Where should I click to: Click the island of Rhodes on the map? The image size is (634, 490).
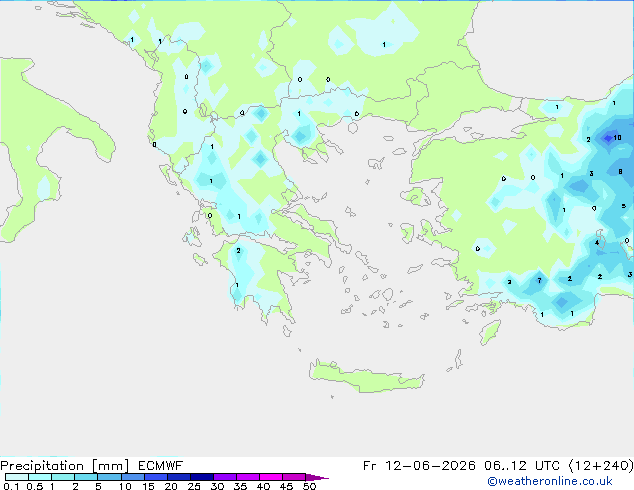click(x=490, y=332)
